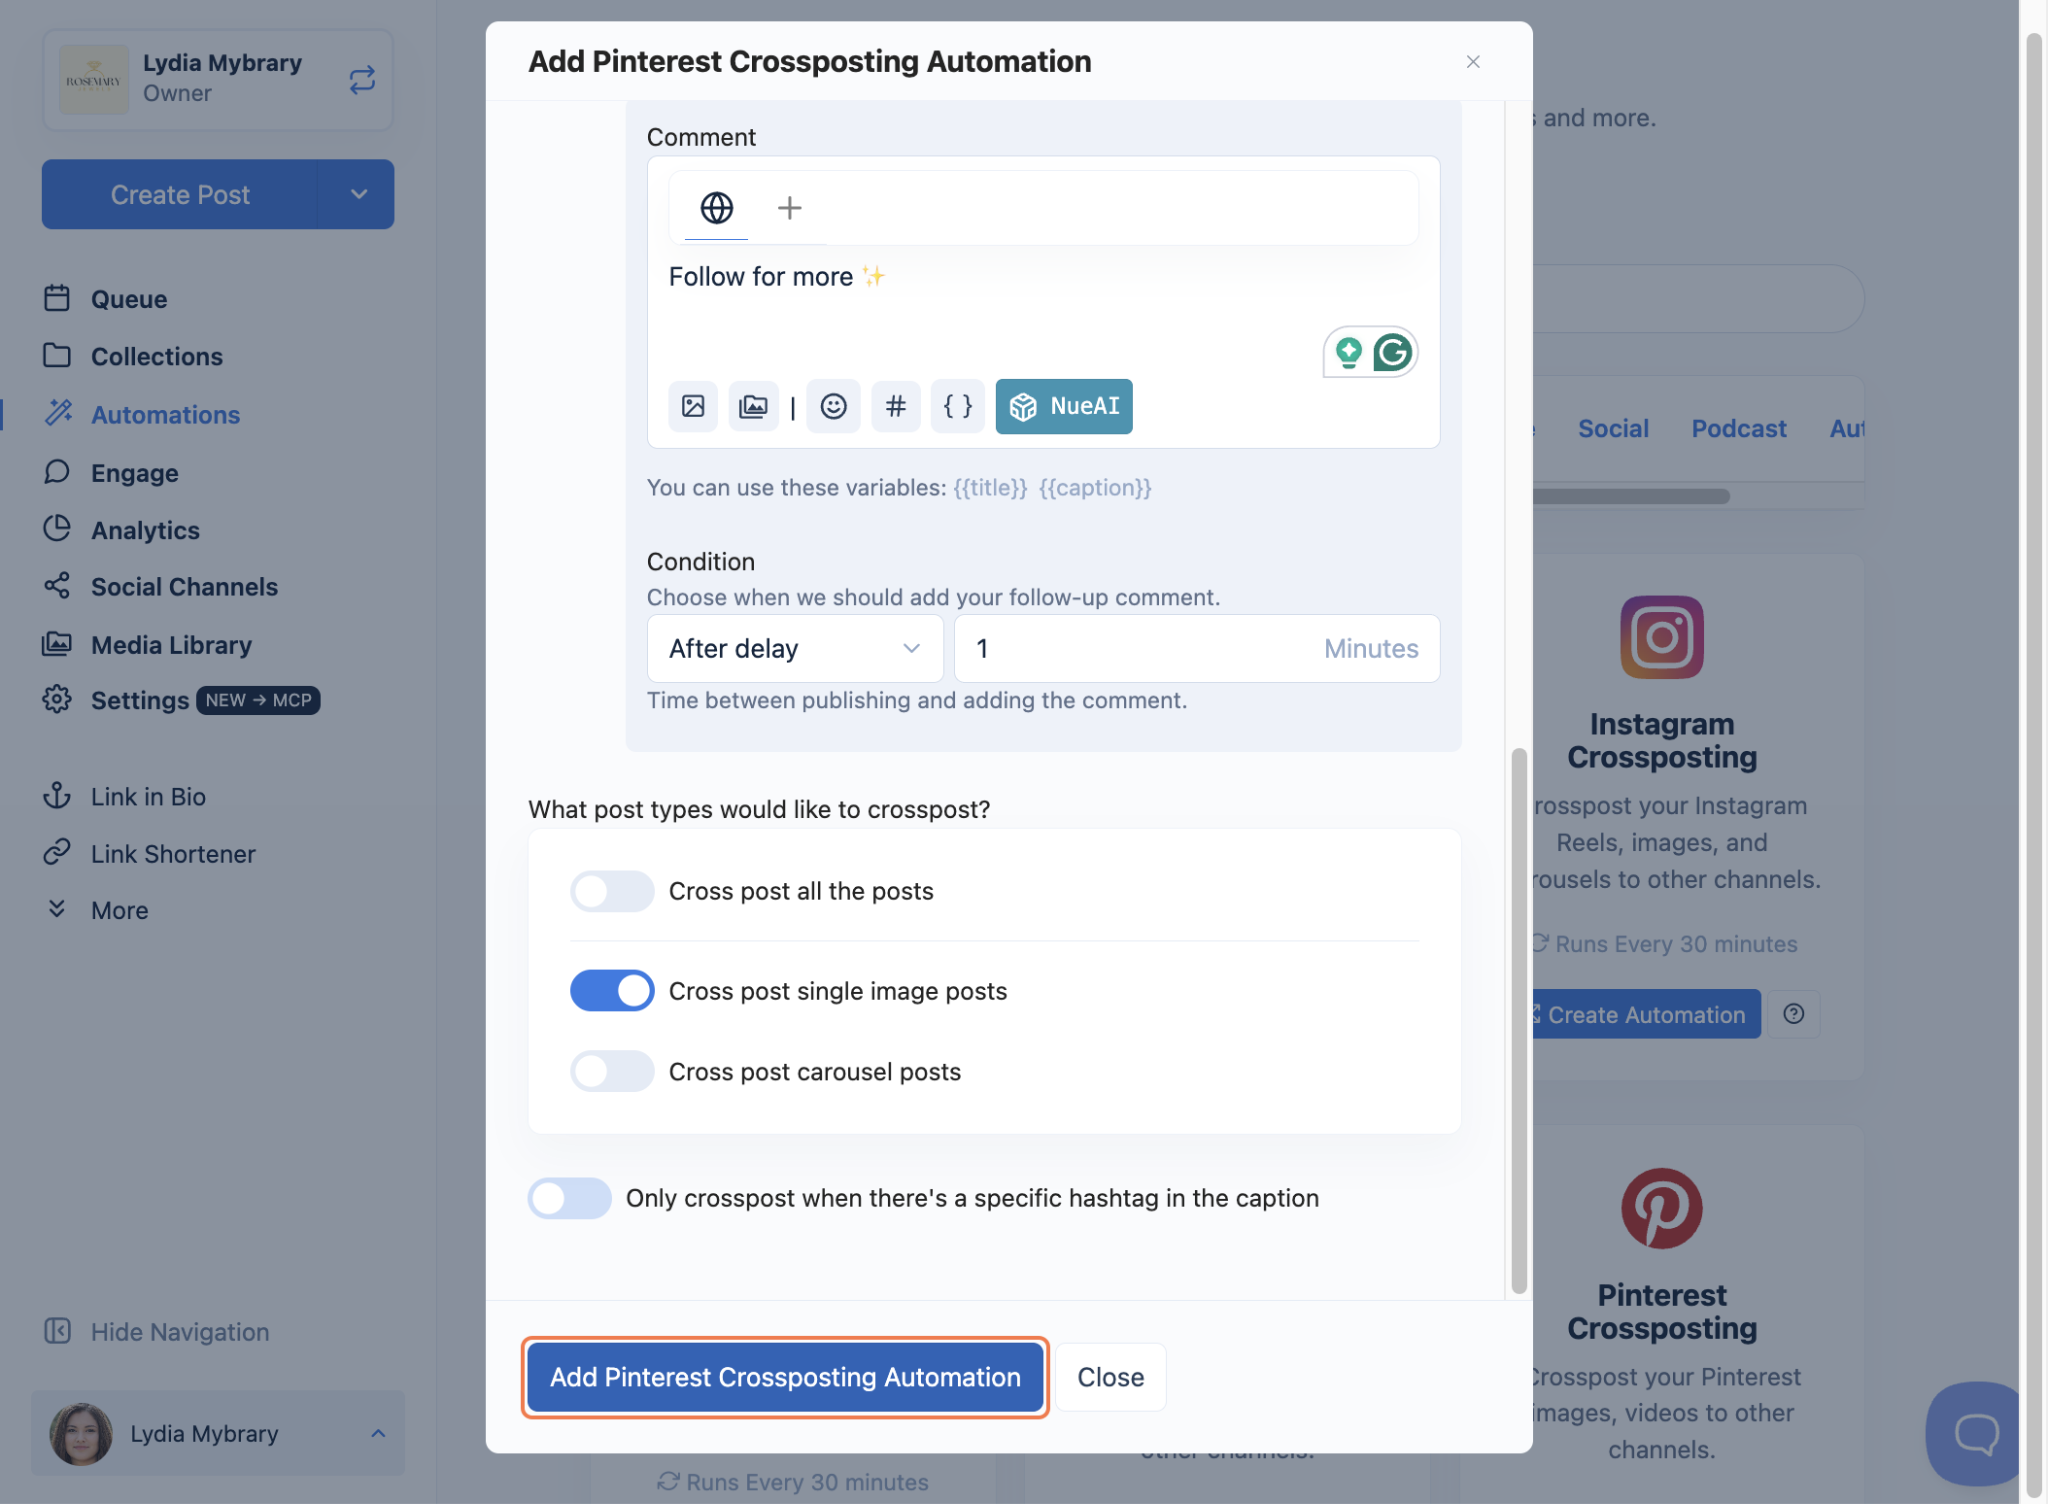Click the Hide Navigation panel icon
The image size is (2048, 1504).
pyautogui.click(x=57, y=1331)
